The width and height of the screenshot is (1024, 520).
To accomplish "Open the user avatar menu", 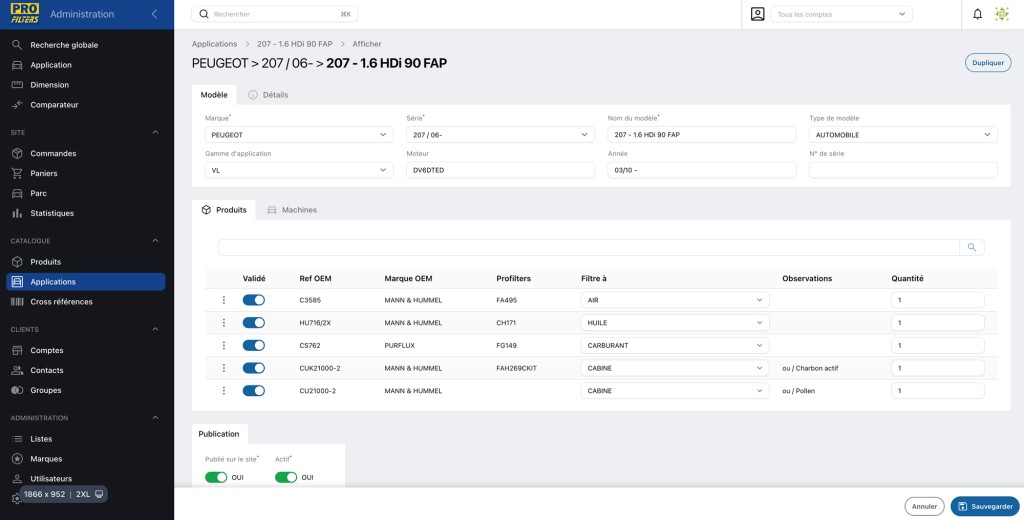I will tap(1001, 14).
